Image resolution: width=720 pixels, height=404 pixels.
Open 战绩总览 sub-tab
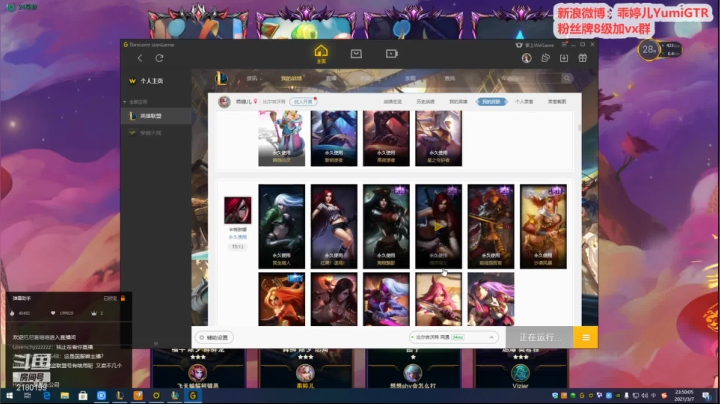coord(393,101)
